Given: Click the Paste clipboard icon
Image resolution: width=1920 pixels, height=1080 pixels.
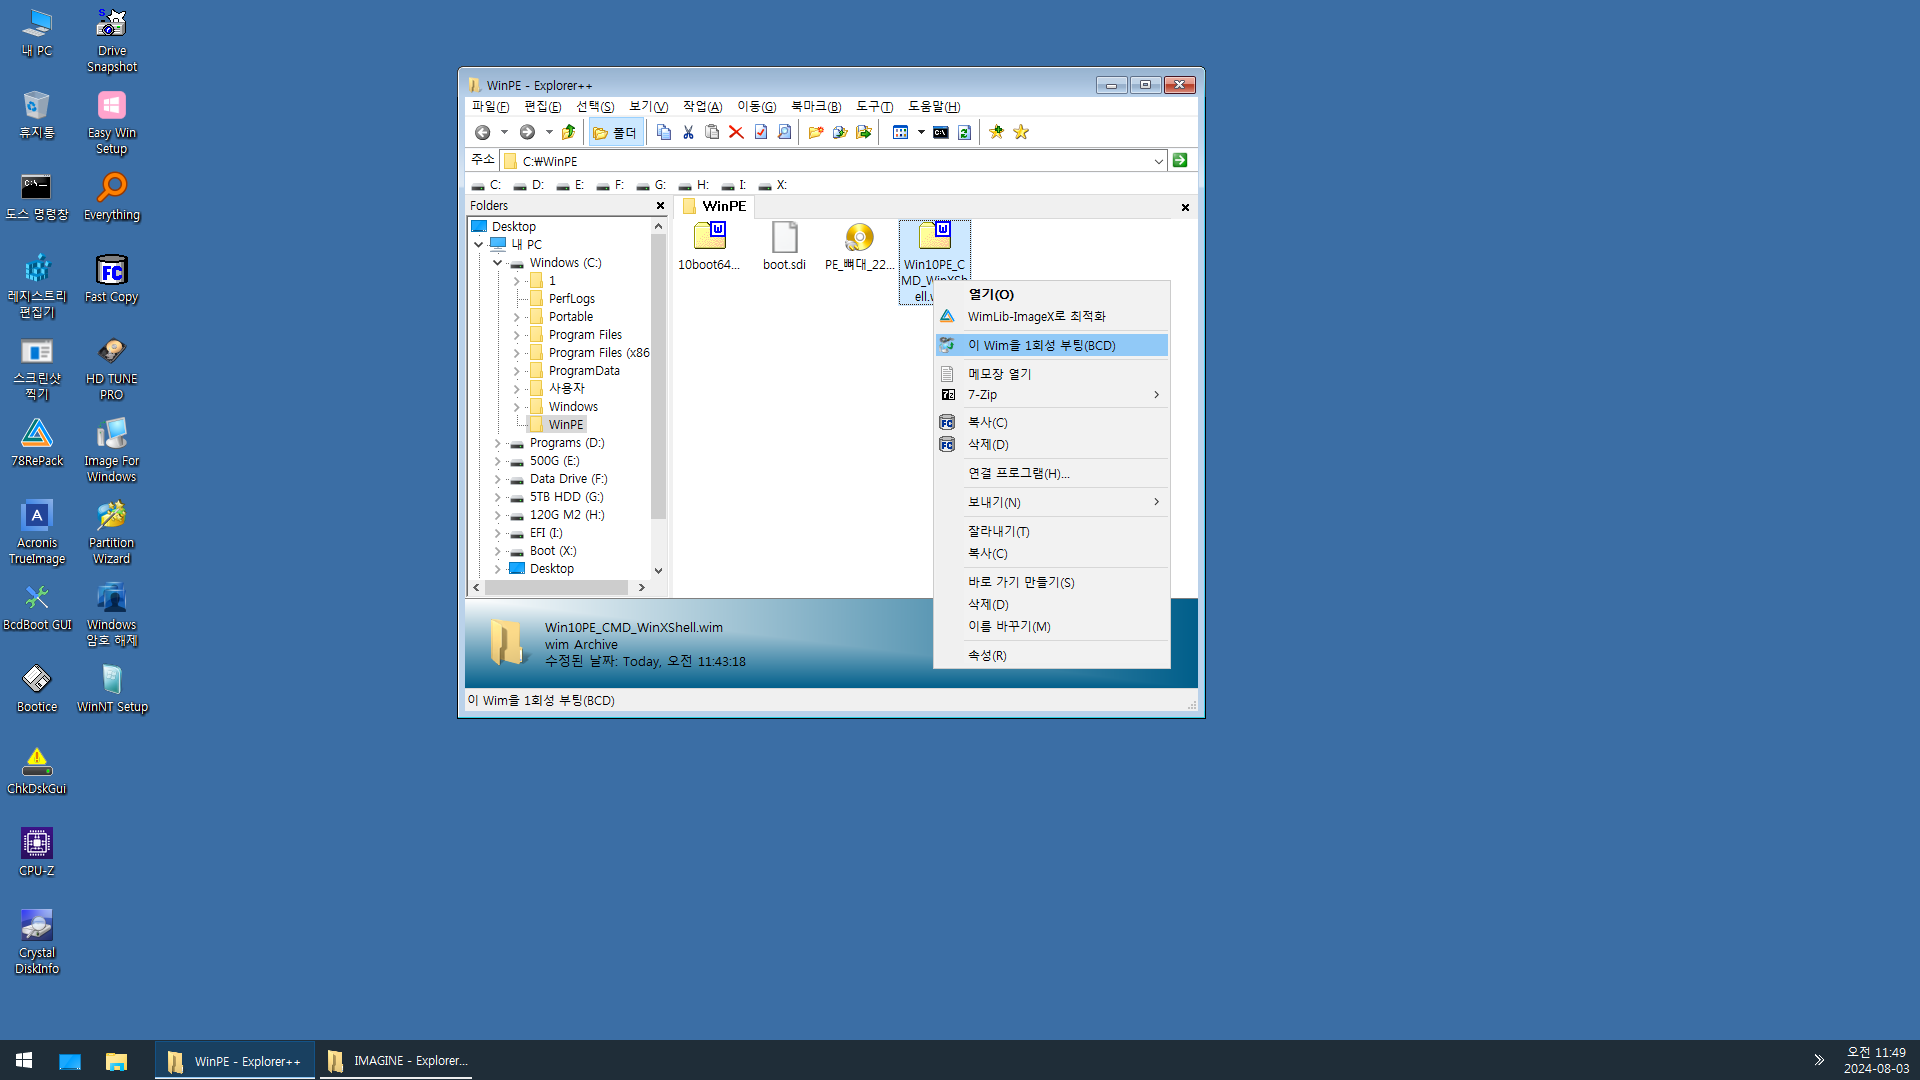Looking at the screenshot, I should click(x=712, y=132).
